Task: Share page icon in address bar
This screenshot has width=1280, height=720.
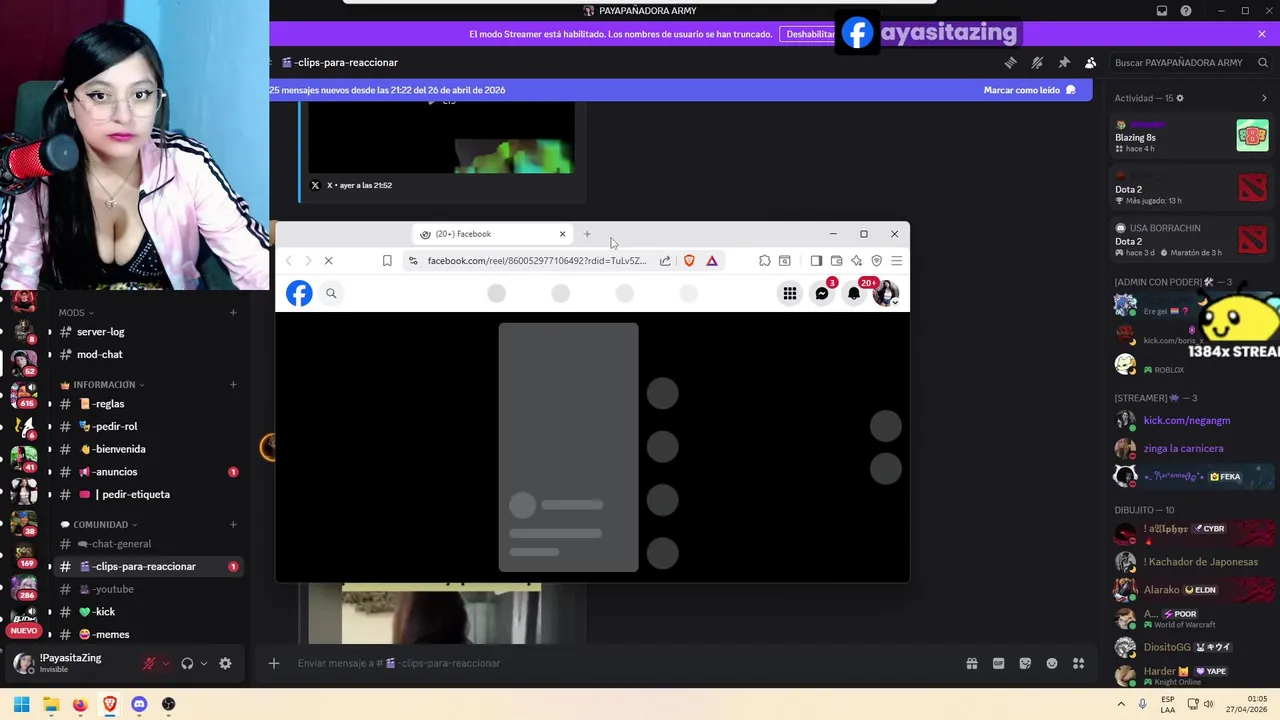Action: tap(665, 261)
